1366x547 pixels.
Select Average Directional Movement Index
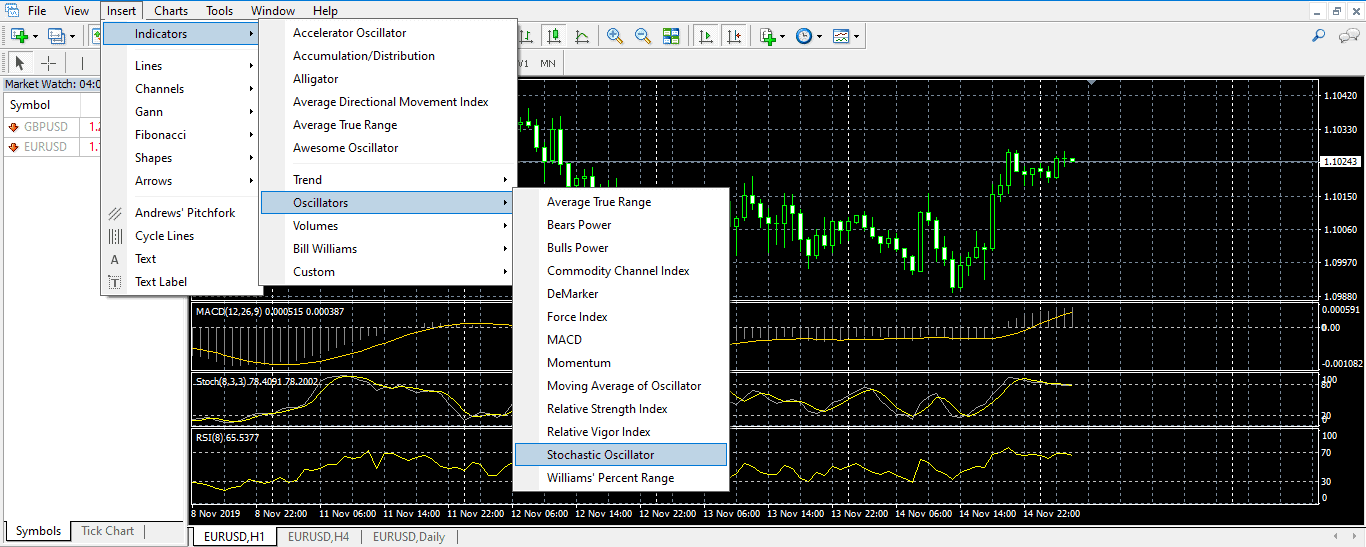pyautogui.click(x=388, y=102)
